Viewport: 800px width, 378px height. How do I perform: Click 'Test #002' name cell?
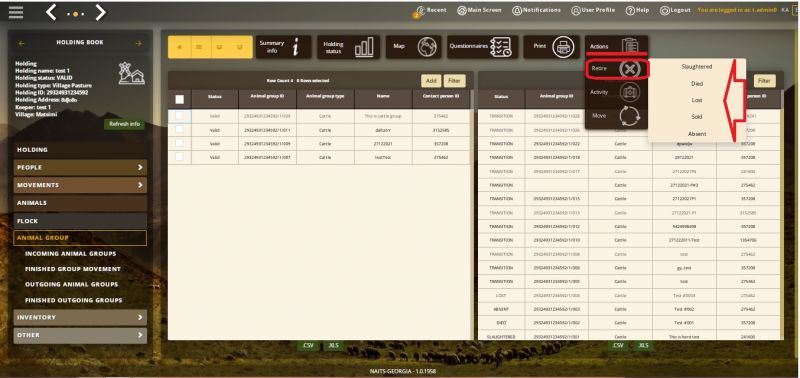click(685, 309)
